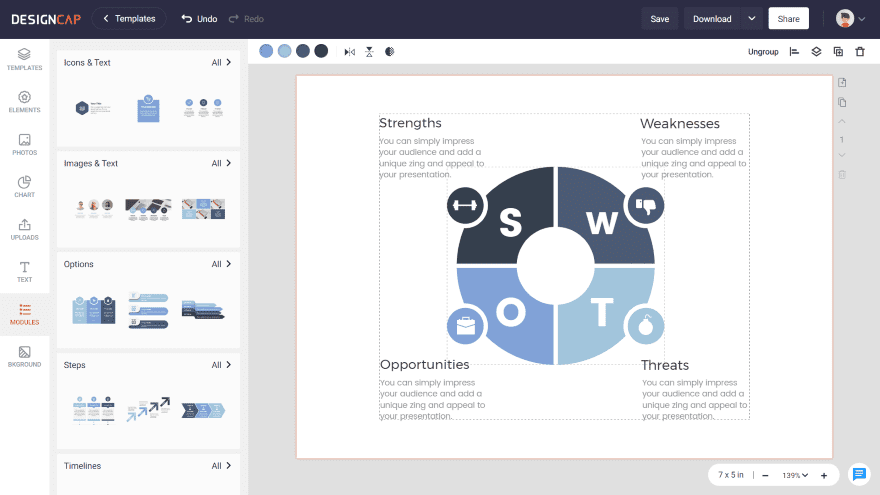Open the layer order icon

point(816,52)
